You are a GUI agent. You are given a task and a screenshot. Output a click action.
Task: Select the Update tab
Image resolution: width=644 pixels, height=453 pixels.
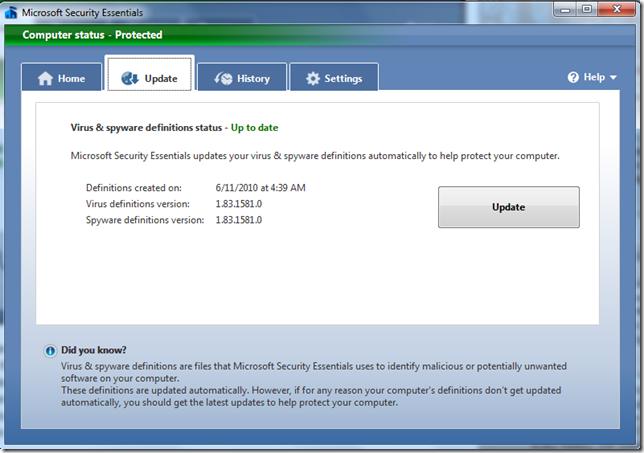point(150,74)
